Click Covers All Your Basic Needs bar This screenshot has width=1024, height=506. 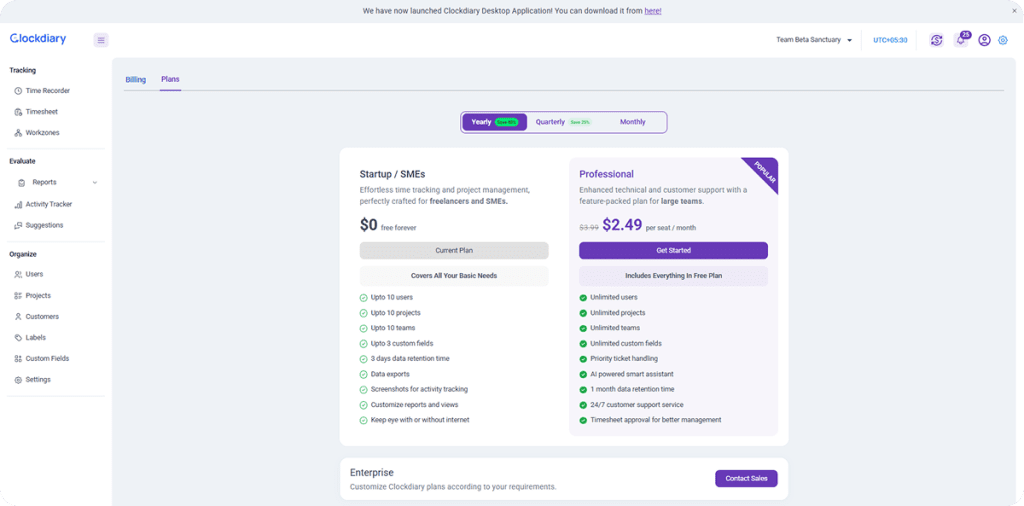pos(454,276)
